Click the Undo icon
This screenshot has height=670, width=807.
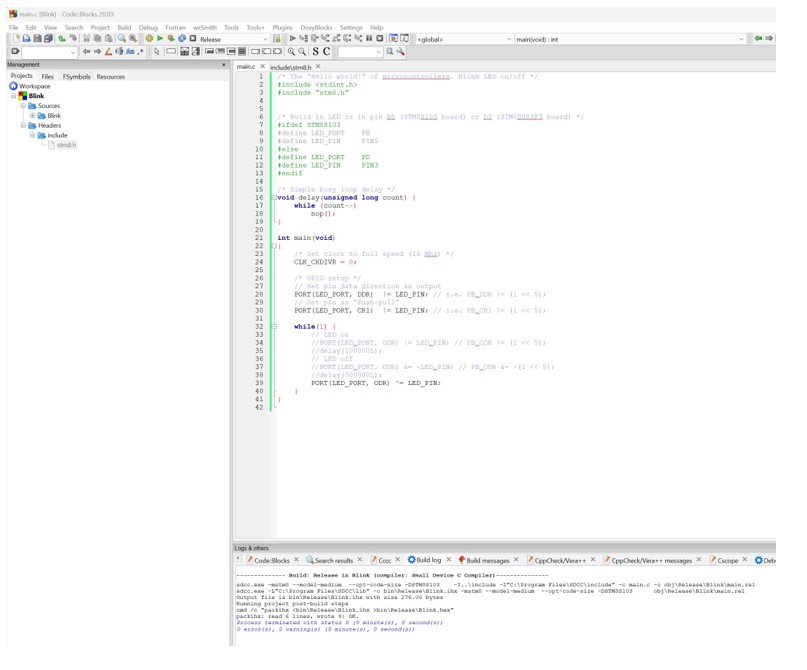62,39
